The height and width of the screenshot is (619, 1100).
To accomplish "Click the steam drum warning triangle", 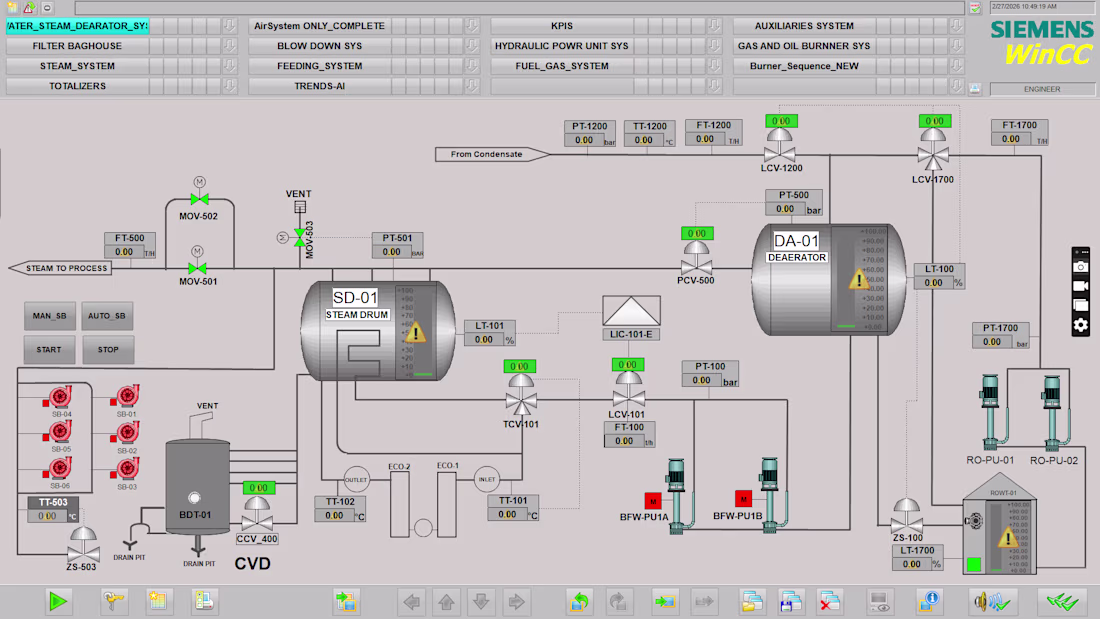I will pyautogui.click(x=415, y=332).
